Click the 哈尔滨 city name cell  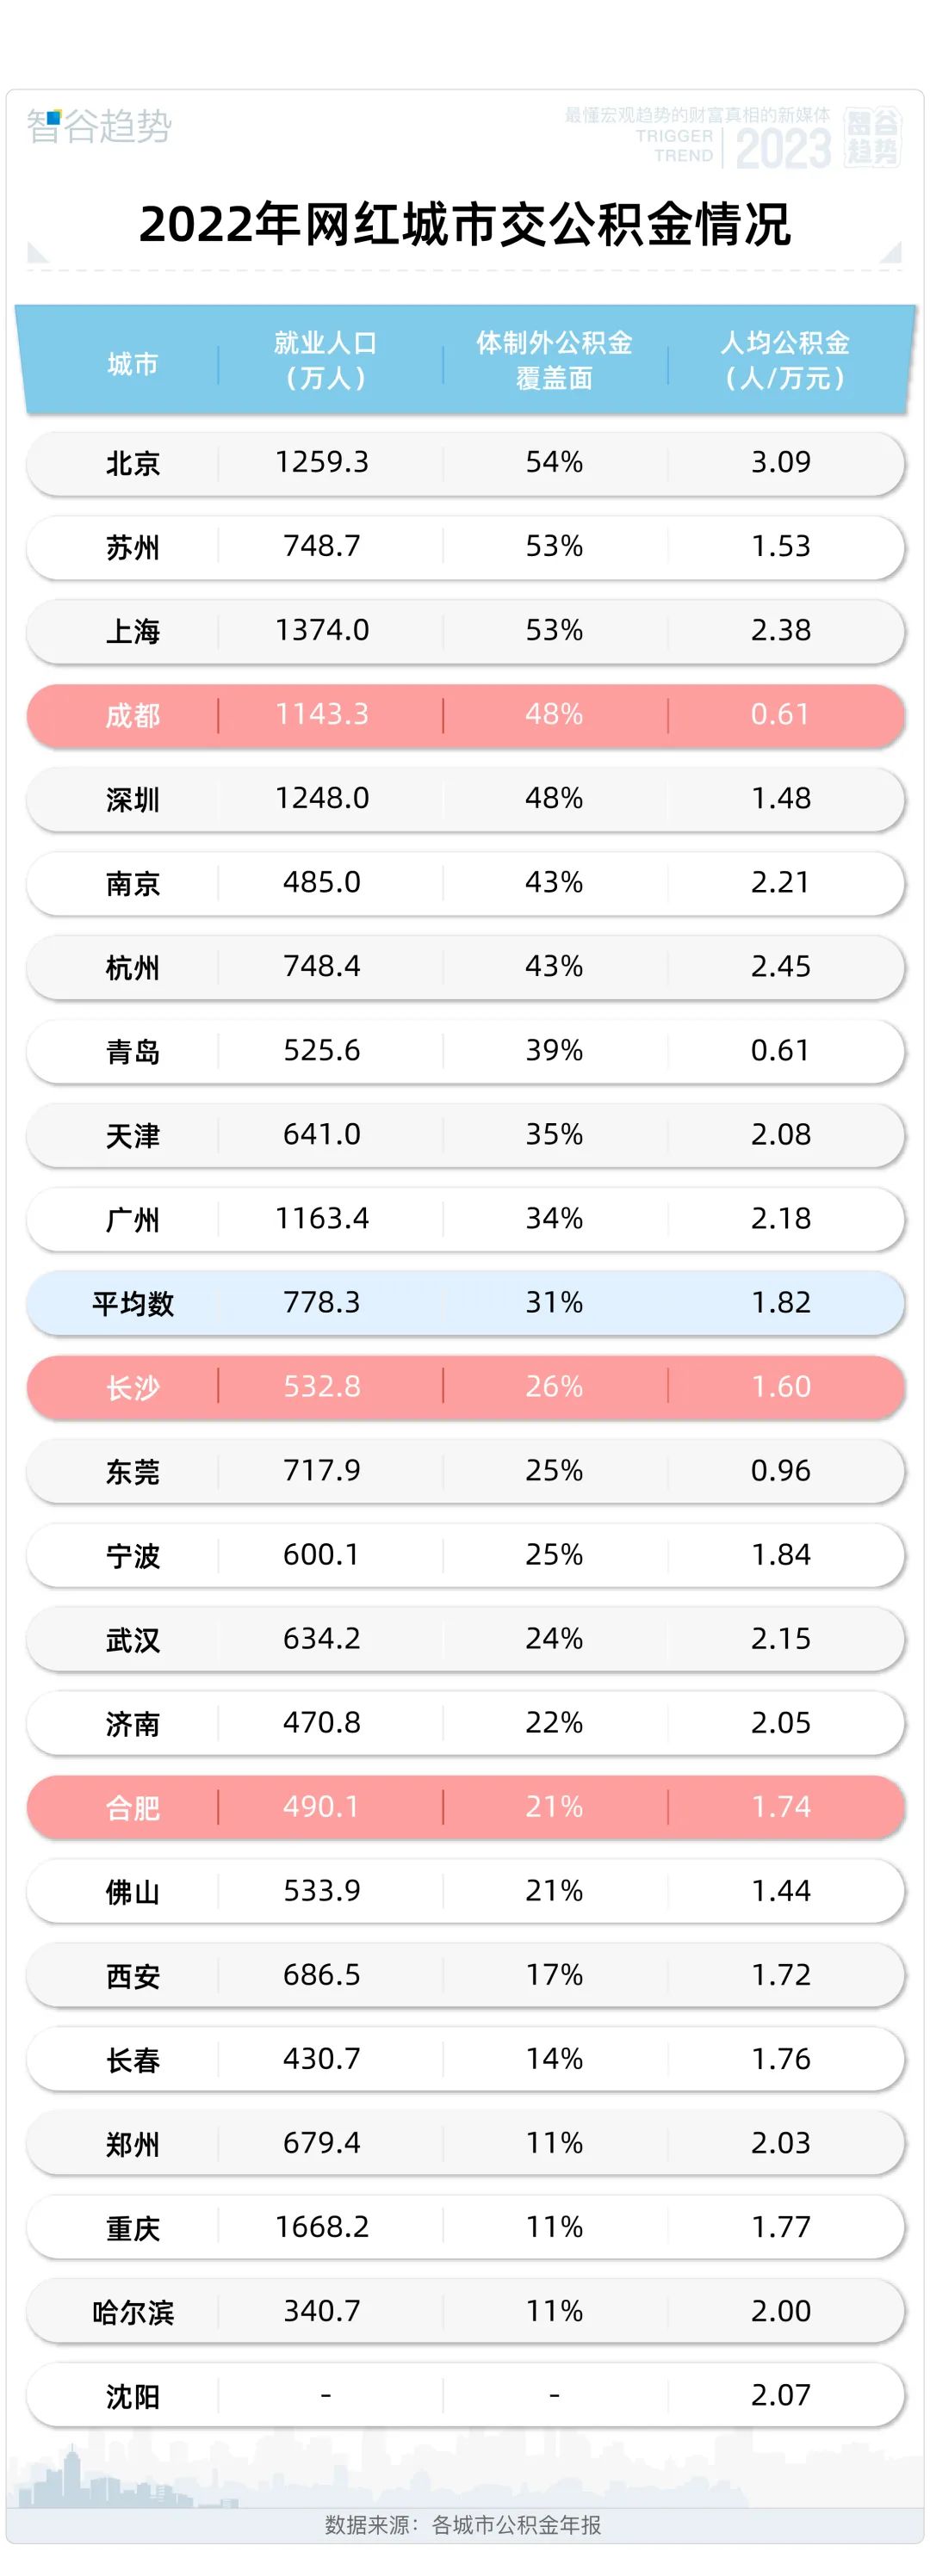coord(132,2312)
